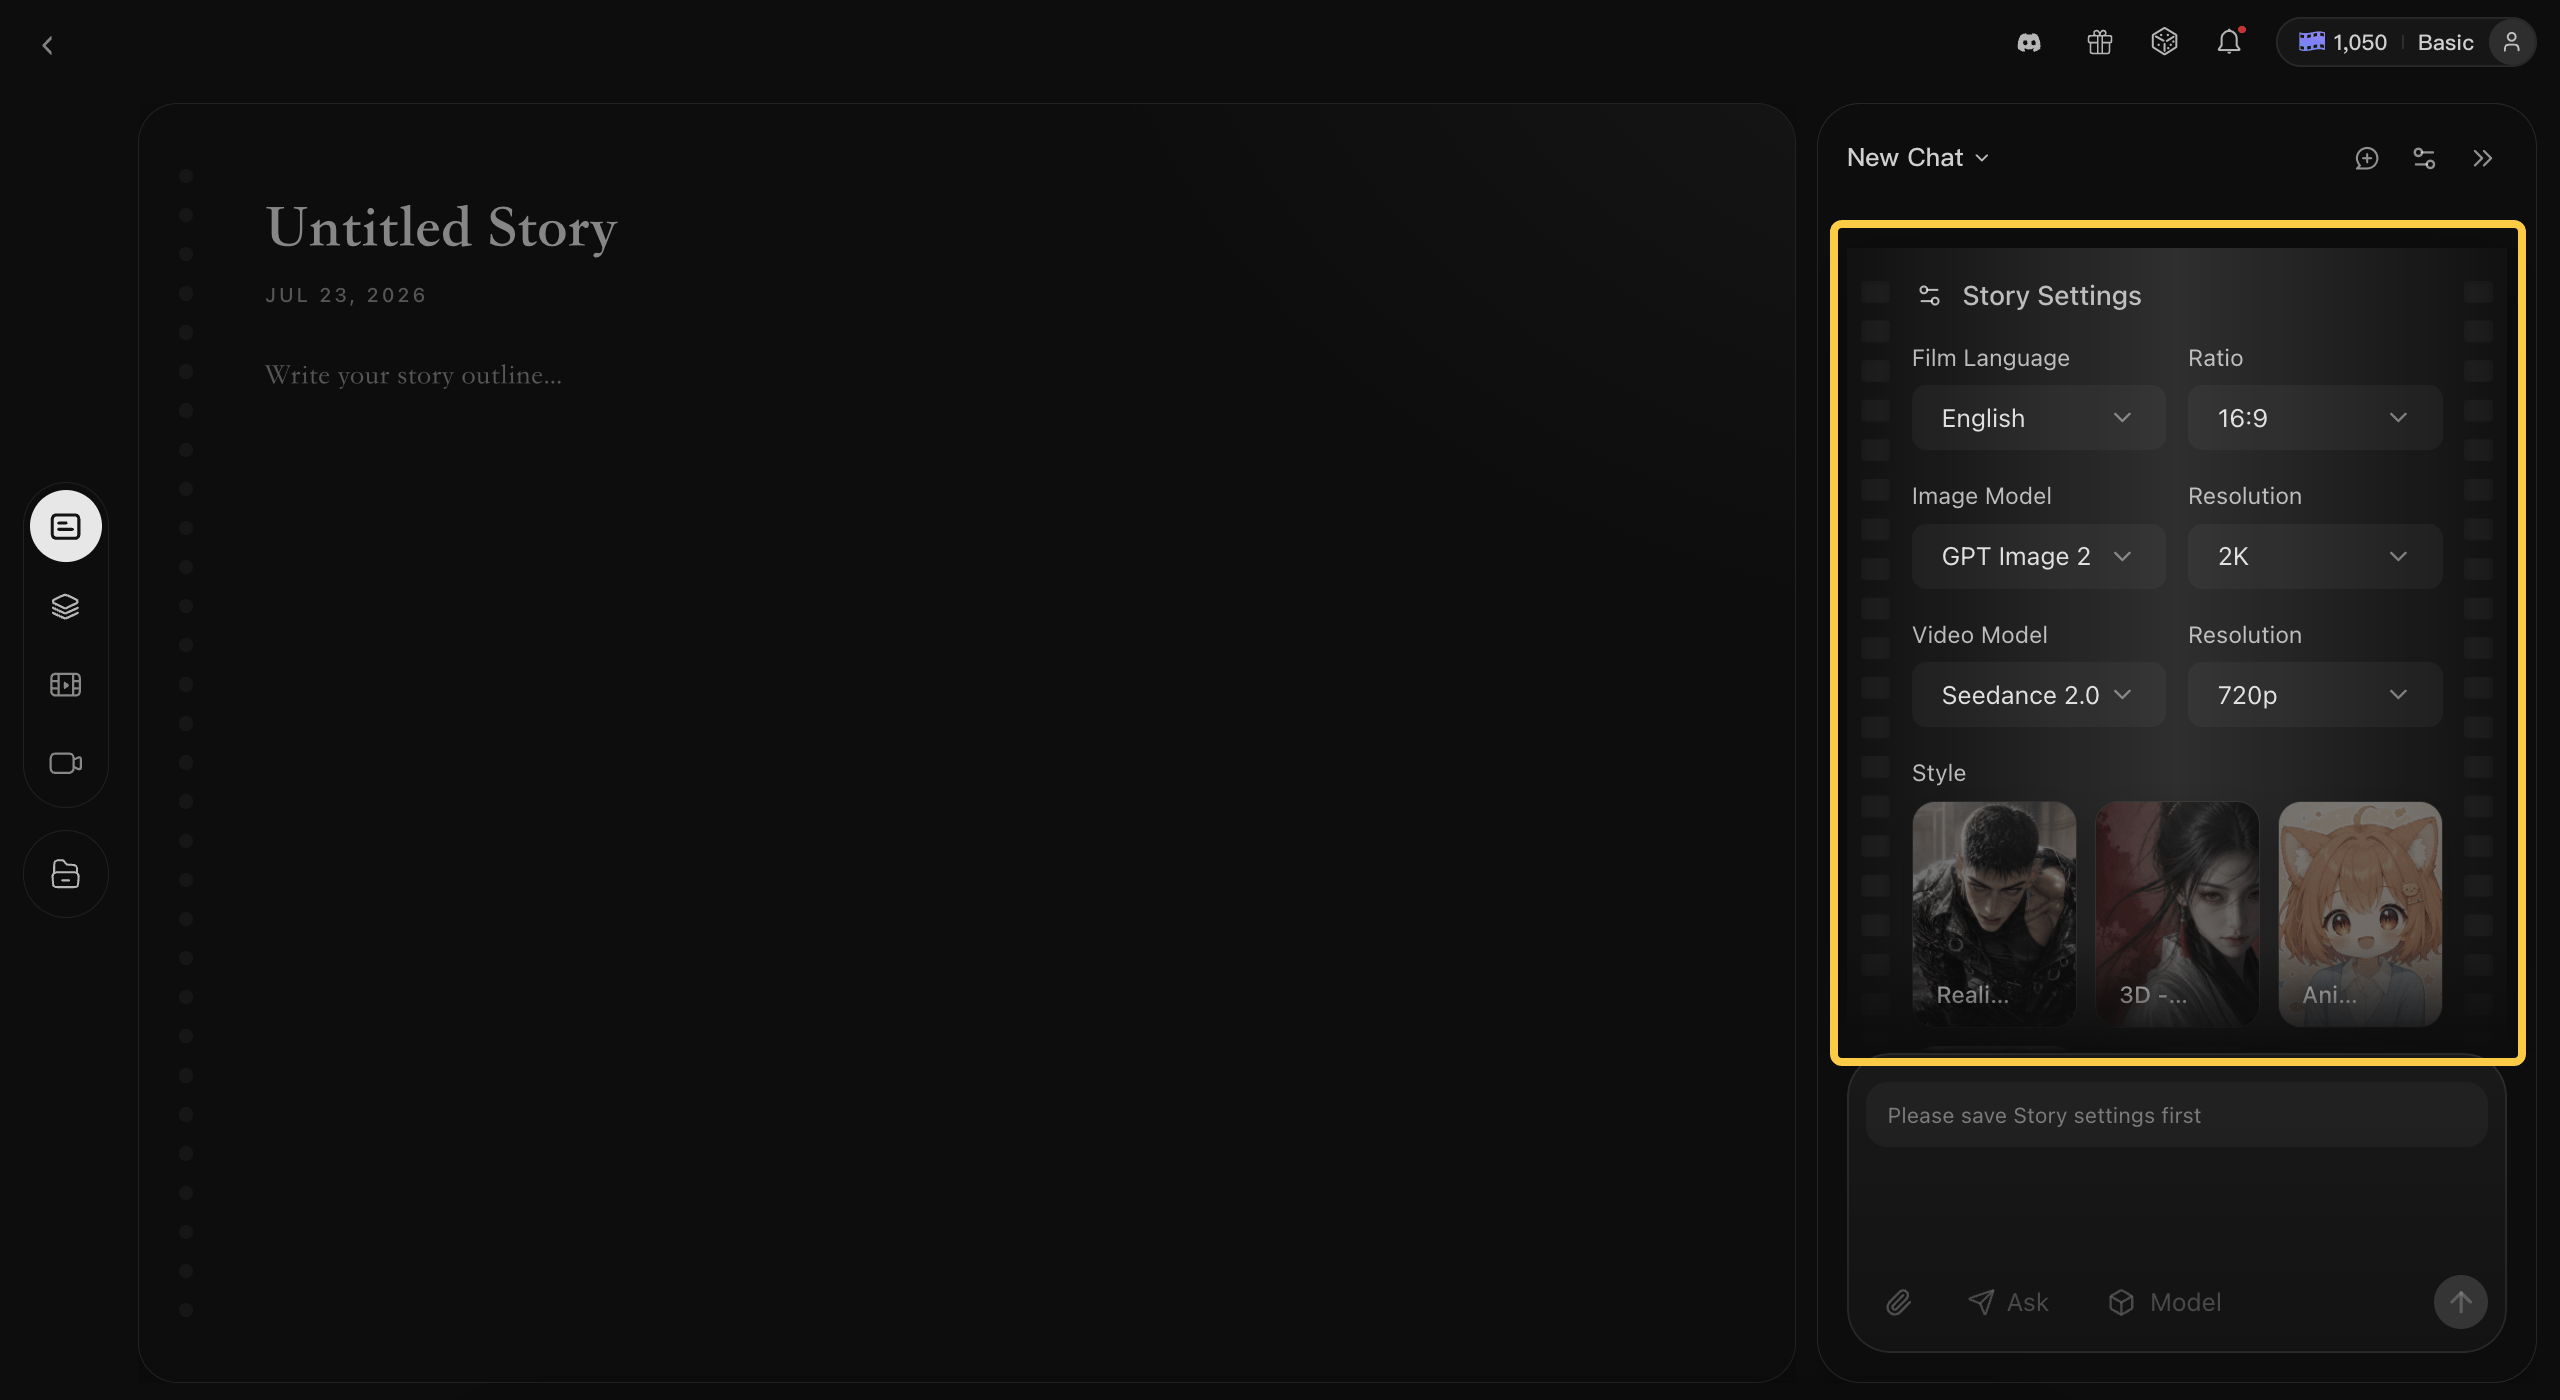This screenshot has width=2560, height=1400.
Task: Expand the Film Language English dropdown
Action: point(2038,418)
